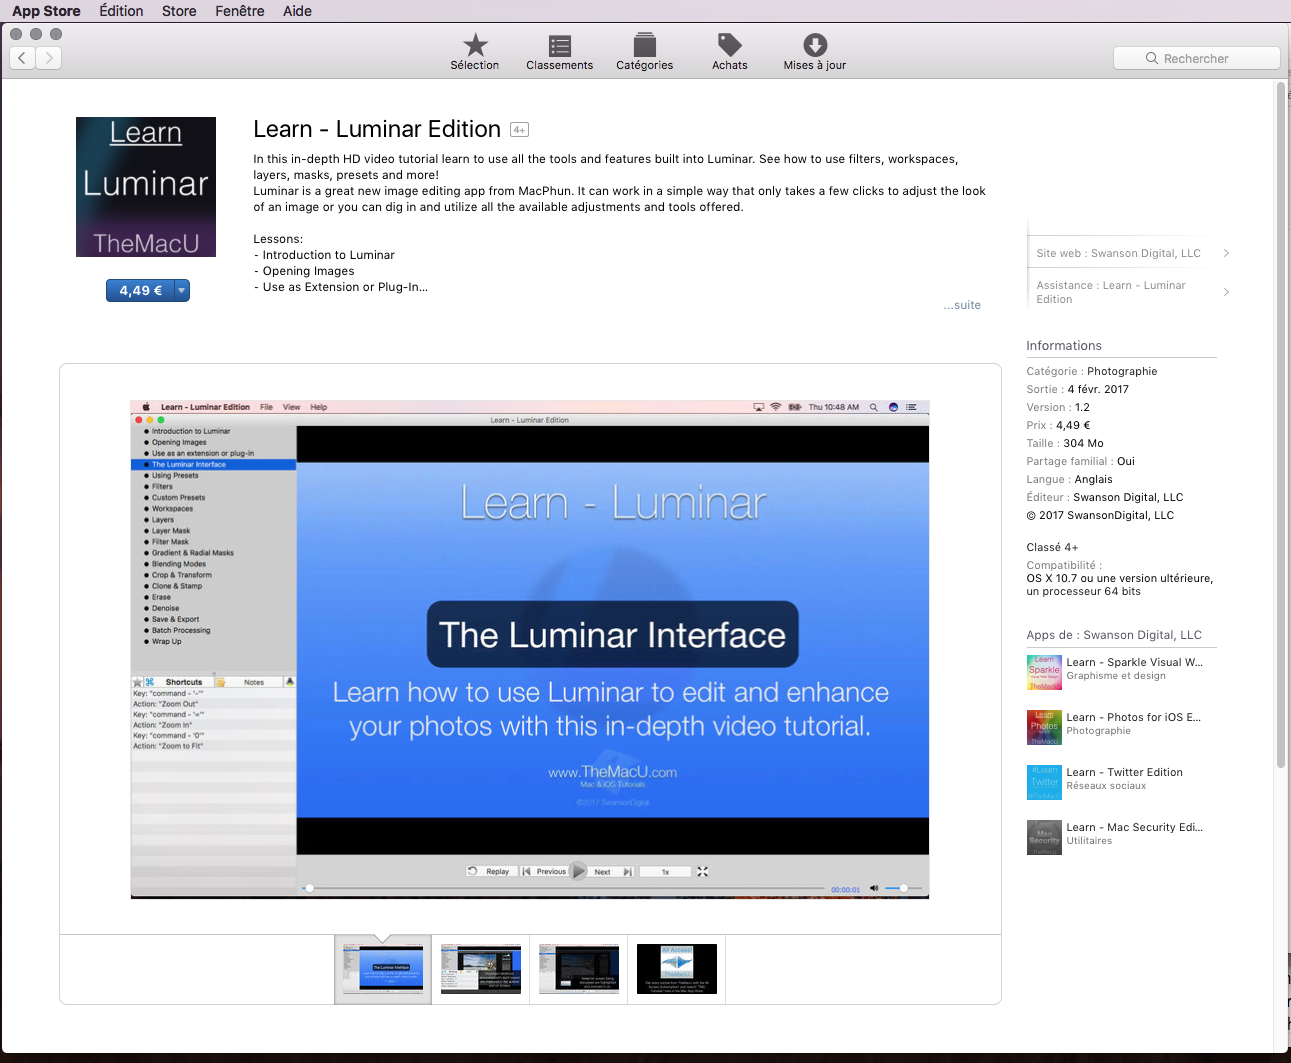This screenshot has width=1291, height=1063.
Task: Click the Version 1.2 entry
Action: [1058, 407]
